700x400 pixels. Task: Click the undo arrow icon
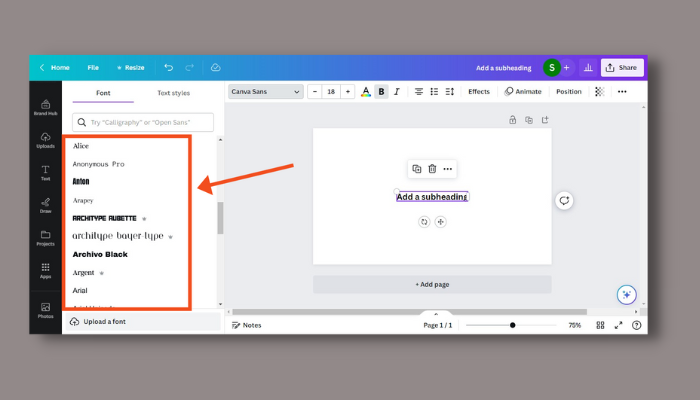(x=168, y=67)
